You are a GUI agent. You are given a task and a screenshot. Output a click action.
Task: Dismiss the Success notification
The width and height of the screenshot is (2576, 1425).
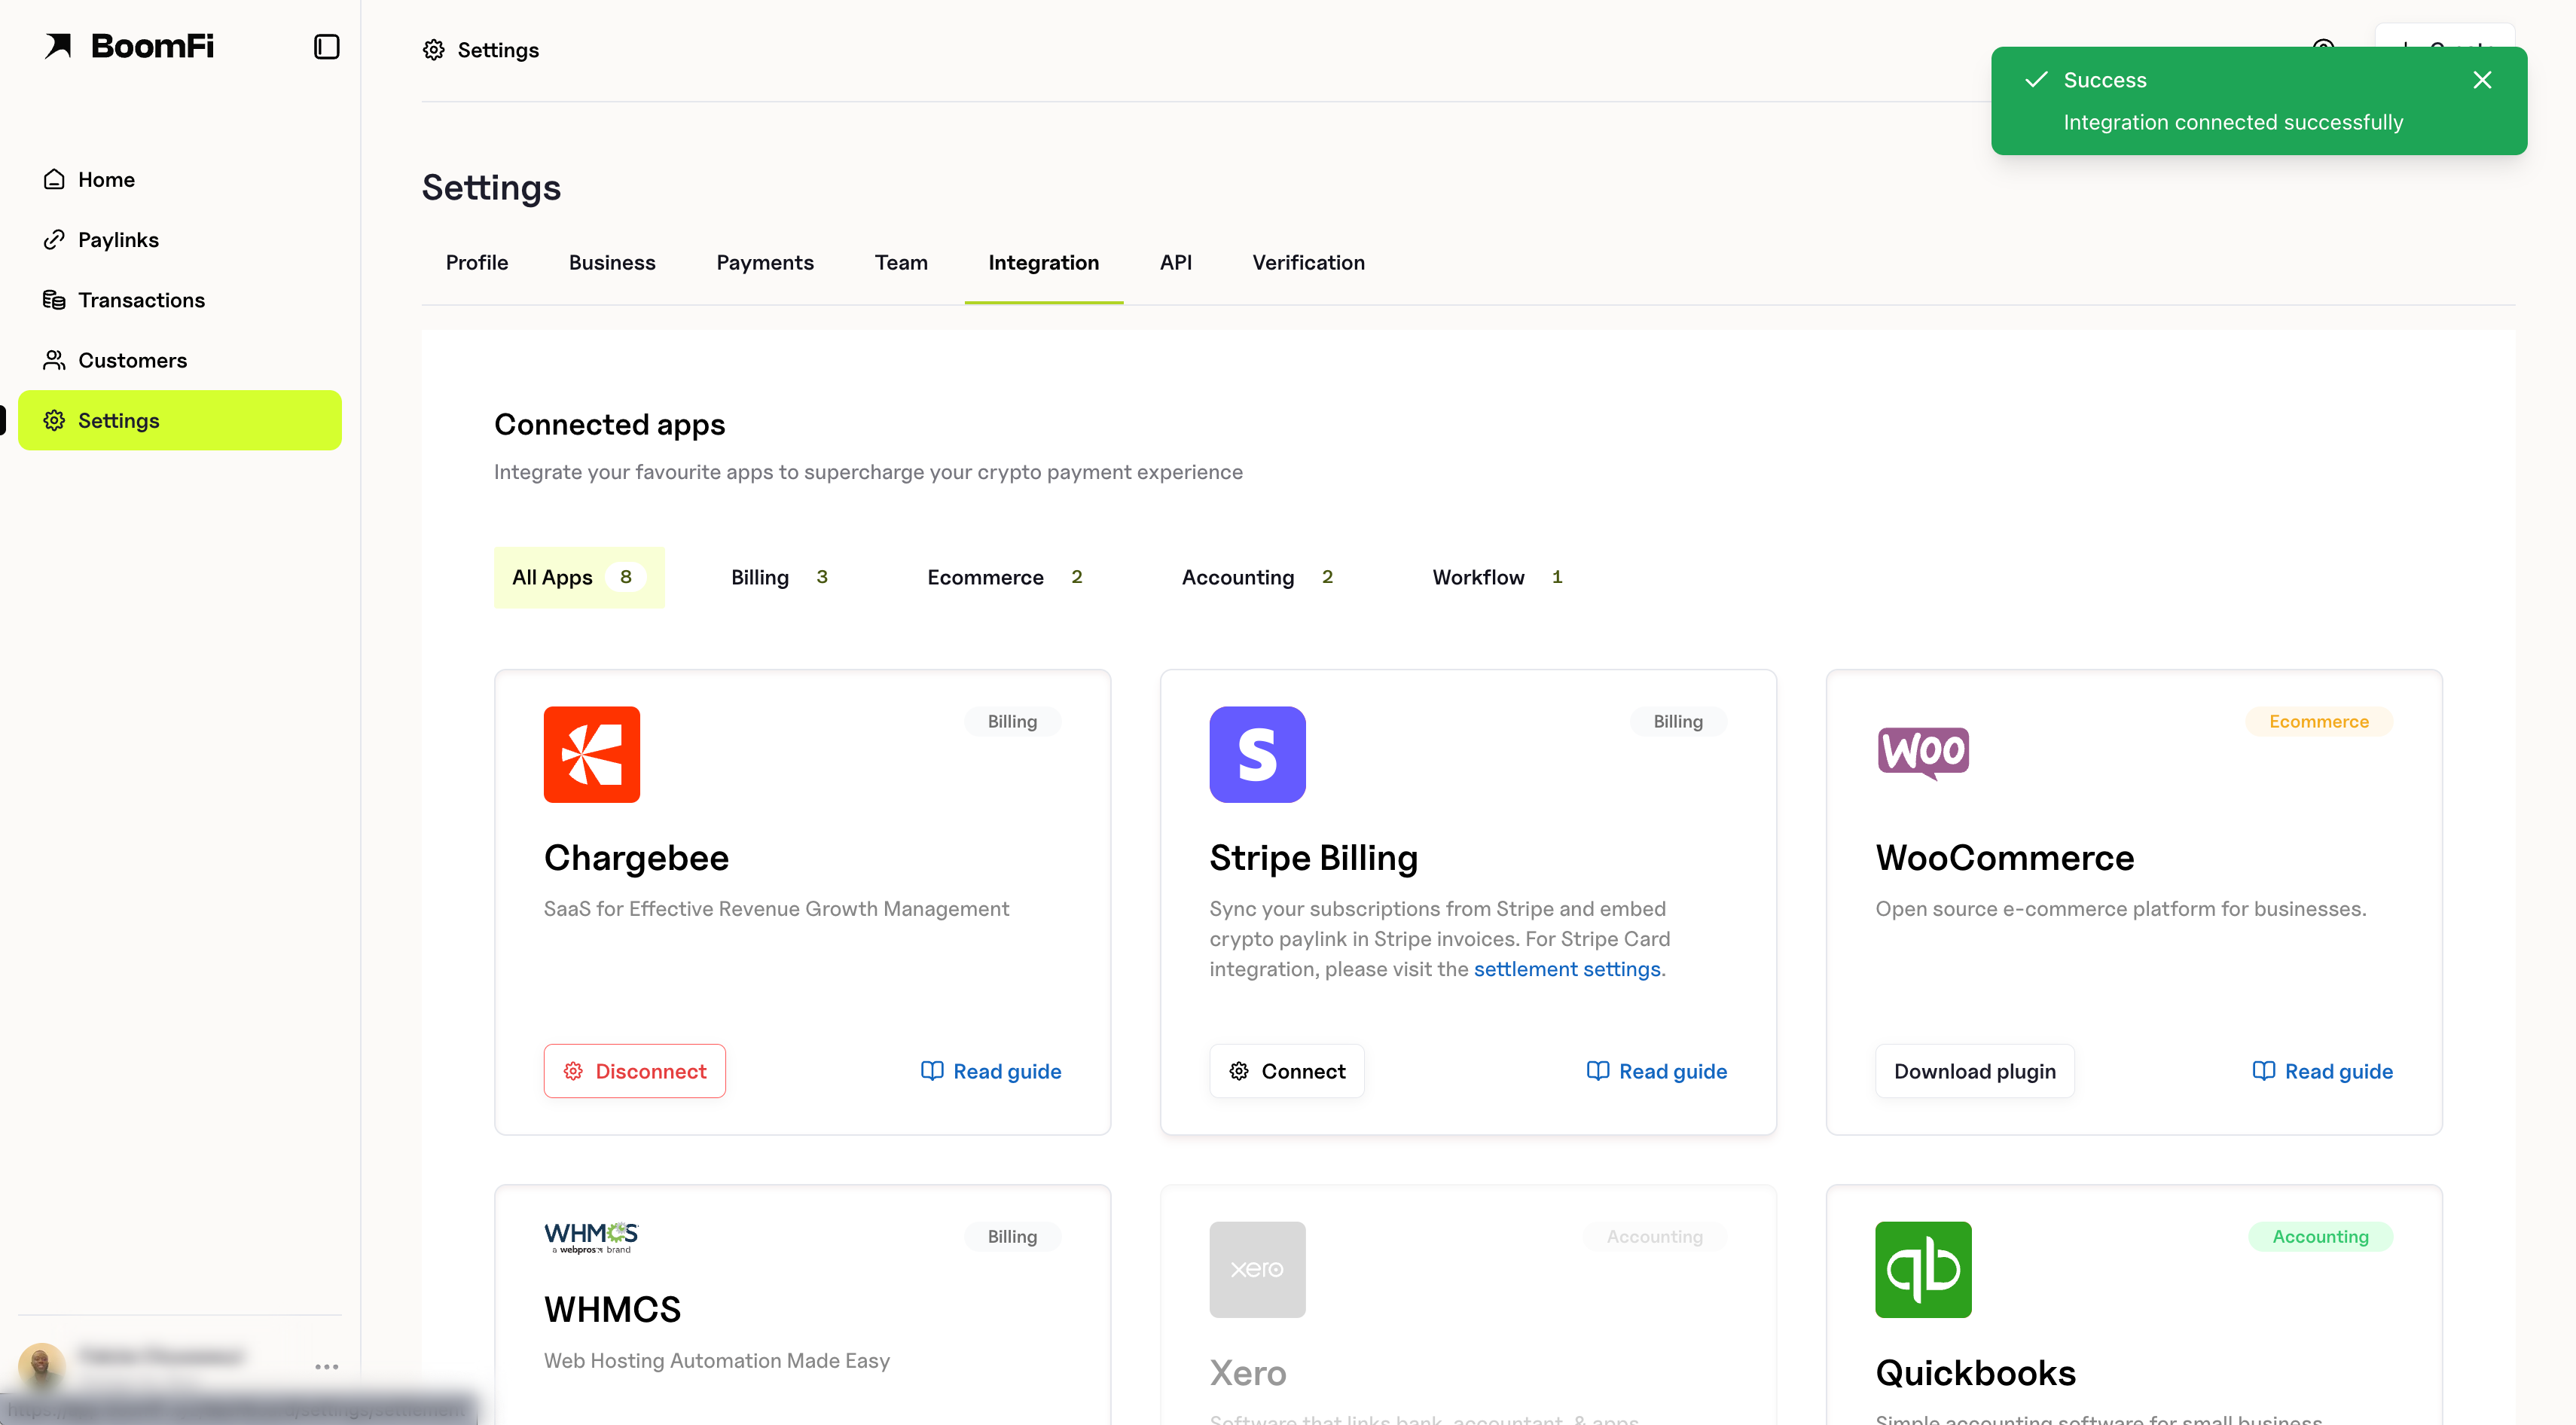coord(2481,80)
